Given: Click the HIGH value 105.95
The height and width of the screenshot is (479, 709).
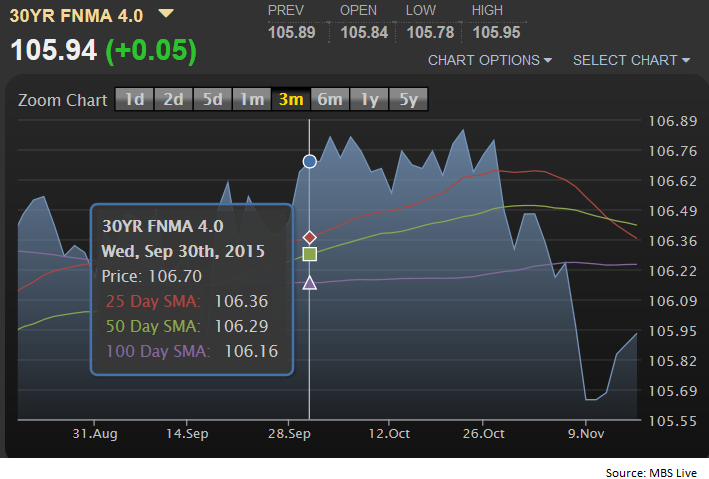Looking at the screenshot, I should tap(496, 33).
